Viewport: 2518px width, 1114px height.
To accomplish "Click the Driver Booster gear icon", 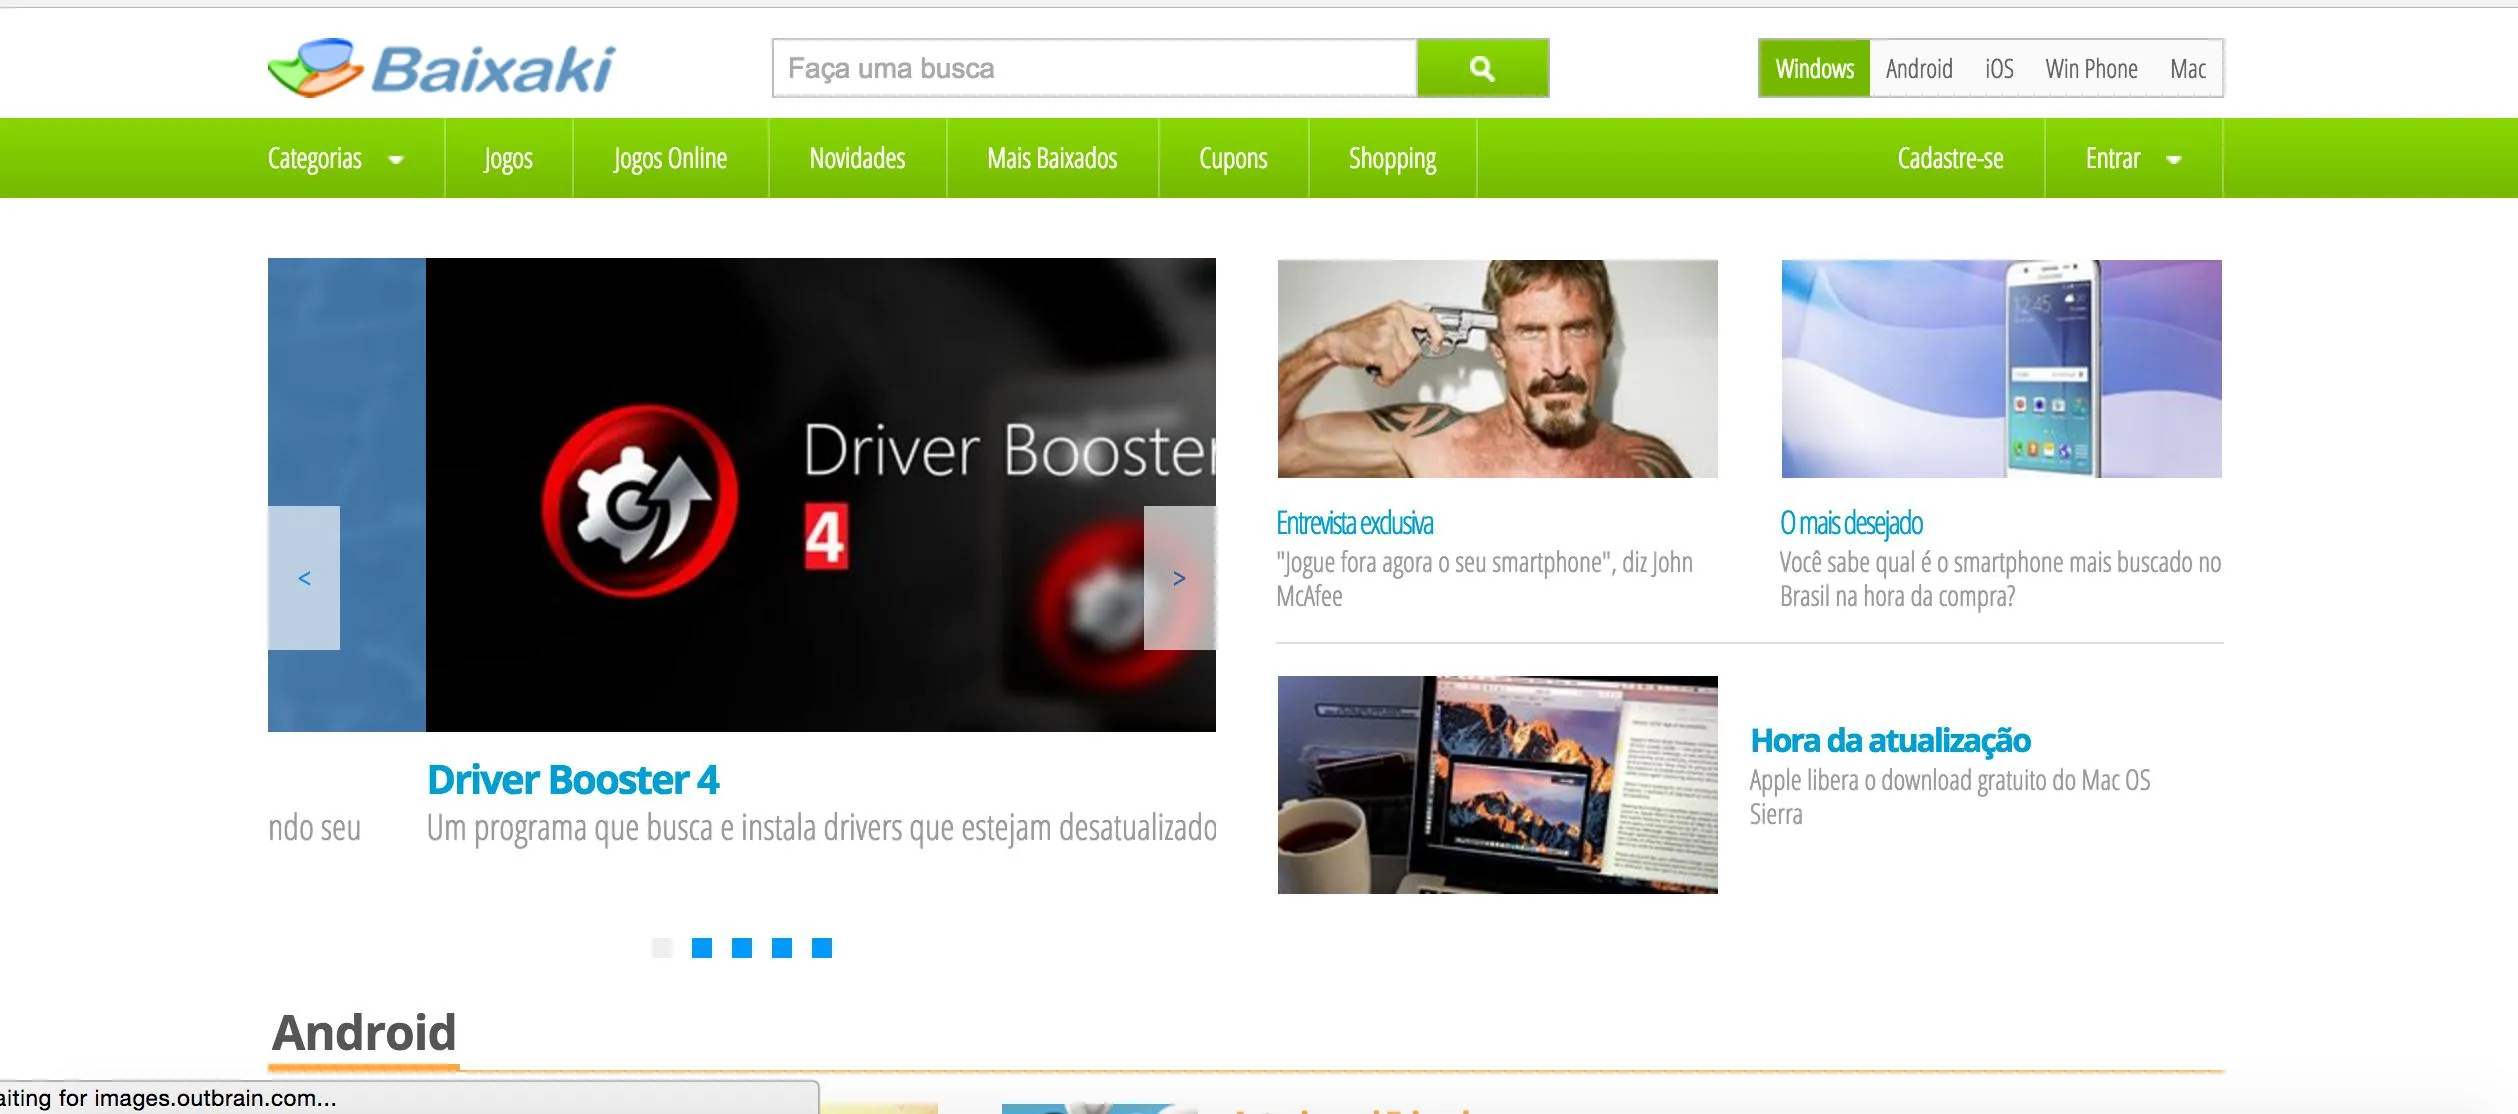I will point(640,499).
